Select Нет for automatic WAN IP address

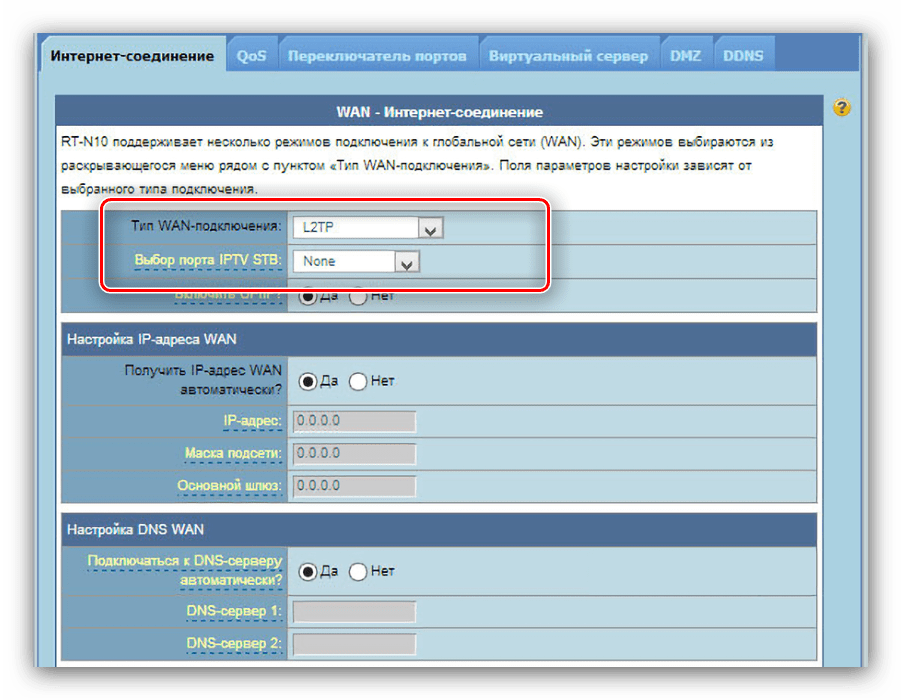357,382
